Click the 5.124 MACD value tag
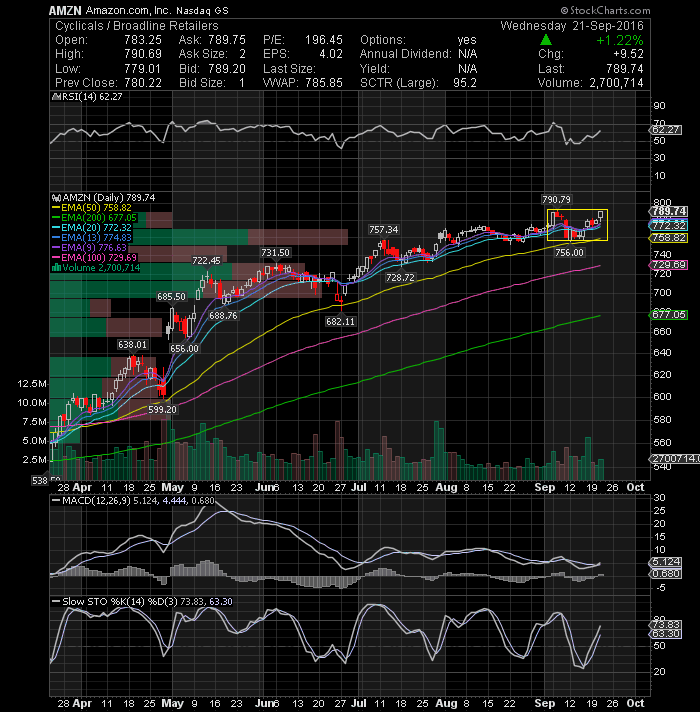The image size is (700, 712). 665,562
